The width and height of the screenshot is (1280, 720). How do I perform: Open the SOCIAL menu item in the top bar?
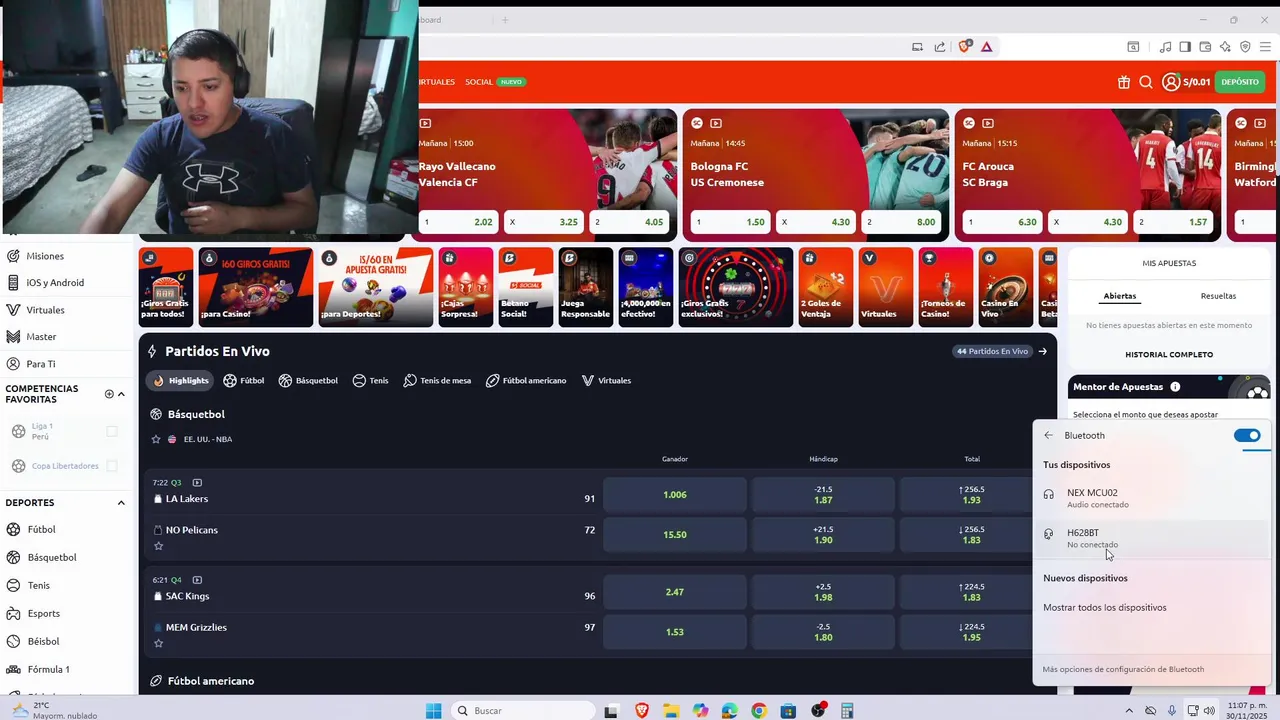[x=479, y=82]
